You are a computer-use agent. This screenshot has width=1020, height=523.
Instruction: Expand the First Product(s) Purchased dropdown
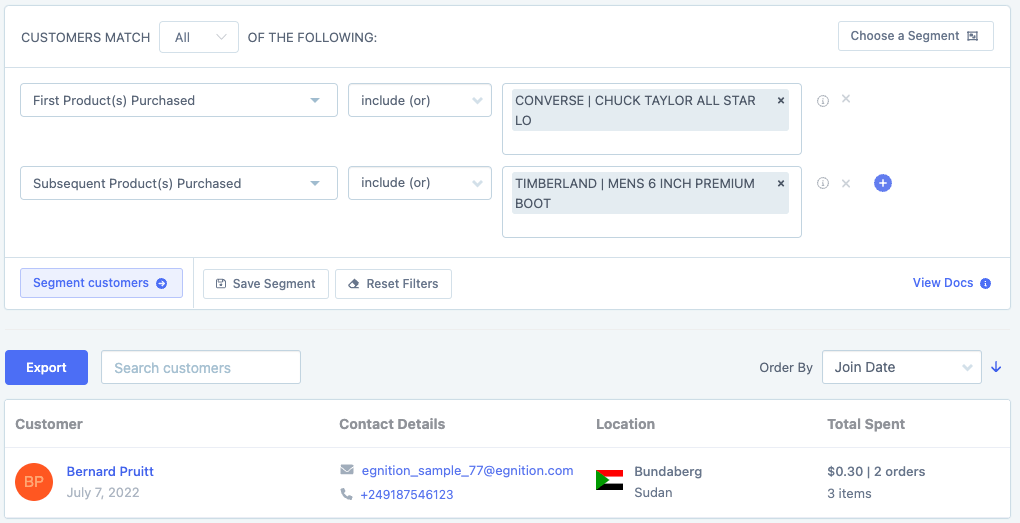coord(178,100)
